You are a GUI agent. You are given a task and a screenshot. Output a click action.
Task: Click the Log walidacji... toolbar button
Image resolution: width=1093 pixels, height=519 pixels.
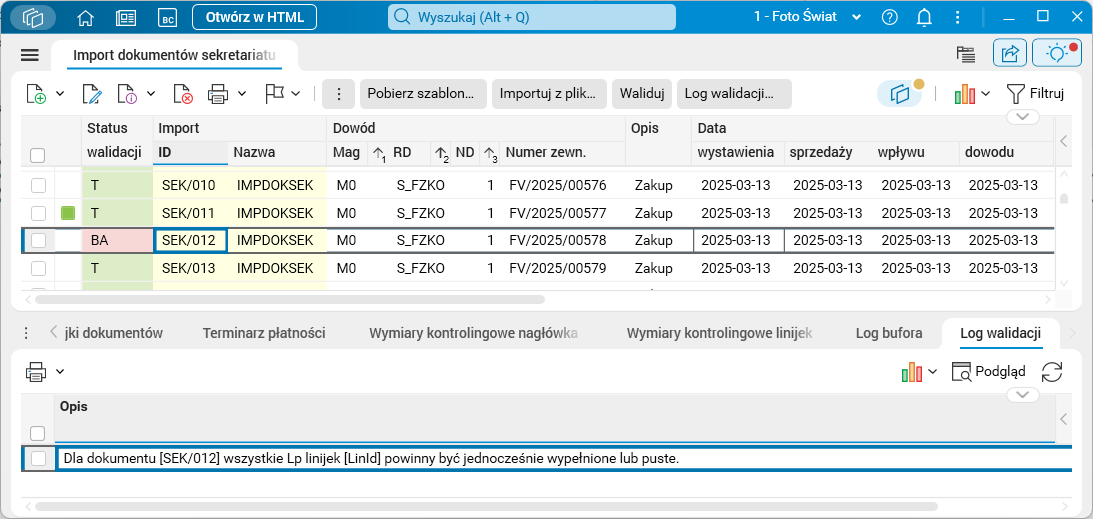click(734, 94)
